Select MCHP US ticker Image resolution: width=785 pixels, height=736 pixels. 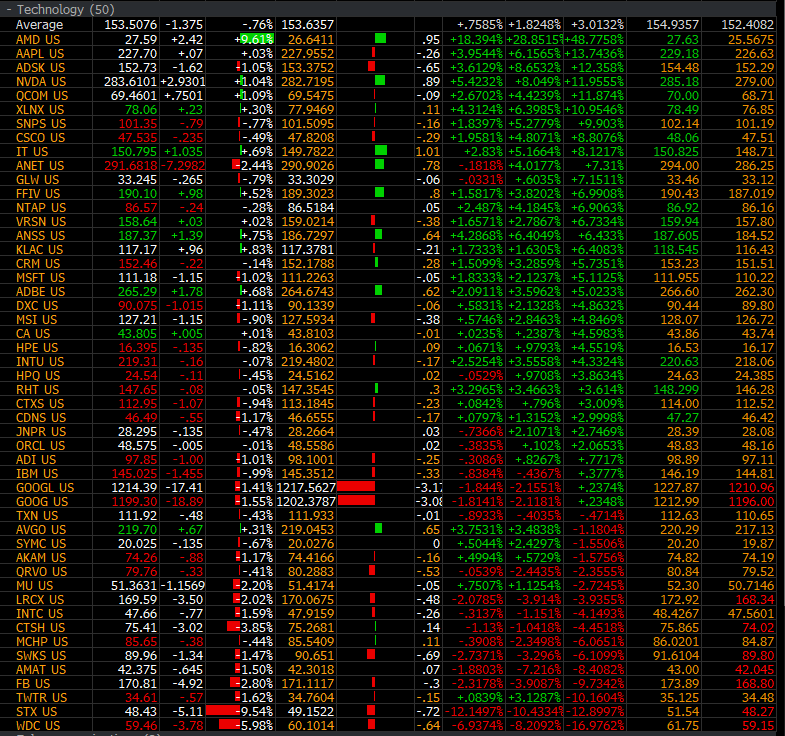click(42, 642)
